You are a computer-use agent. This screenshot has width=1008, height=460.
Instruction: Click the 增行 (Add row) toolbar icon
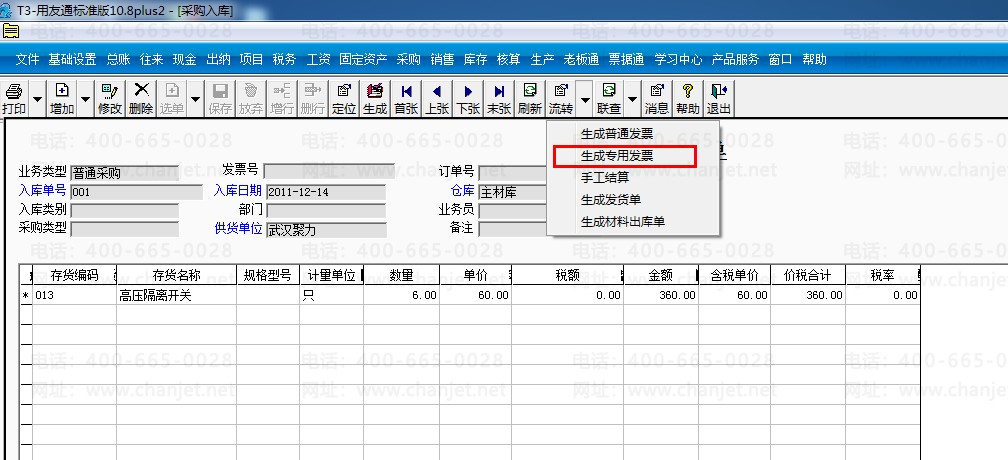(282, 99)
